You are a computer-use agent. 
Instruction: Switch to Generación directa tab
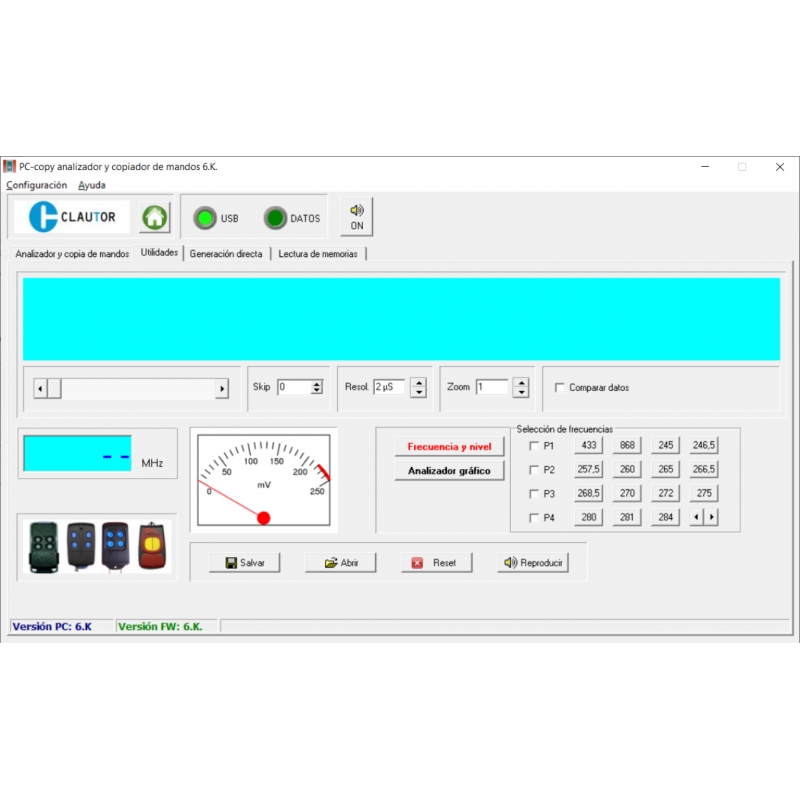[226, 254]
